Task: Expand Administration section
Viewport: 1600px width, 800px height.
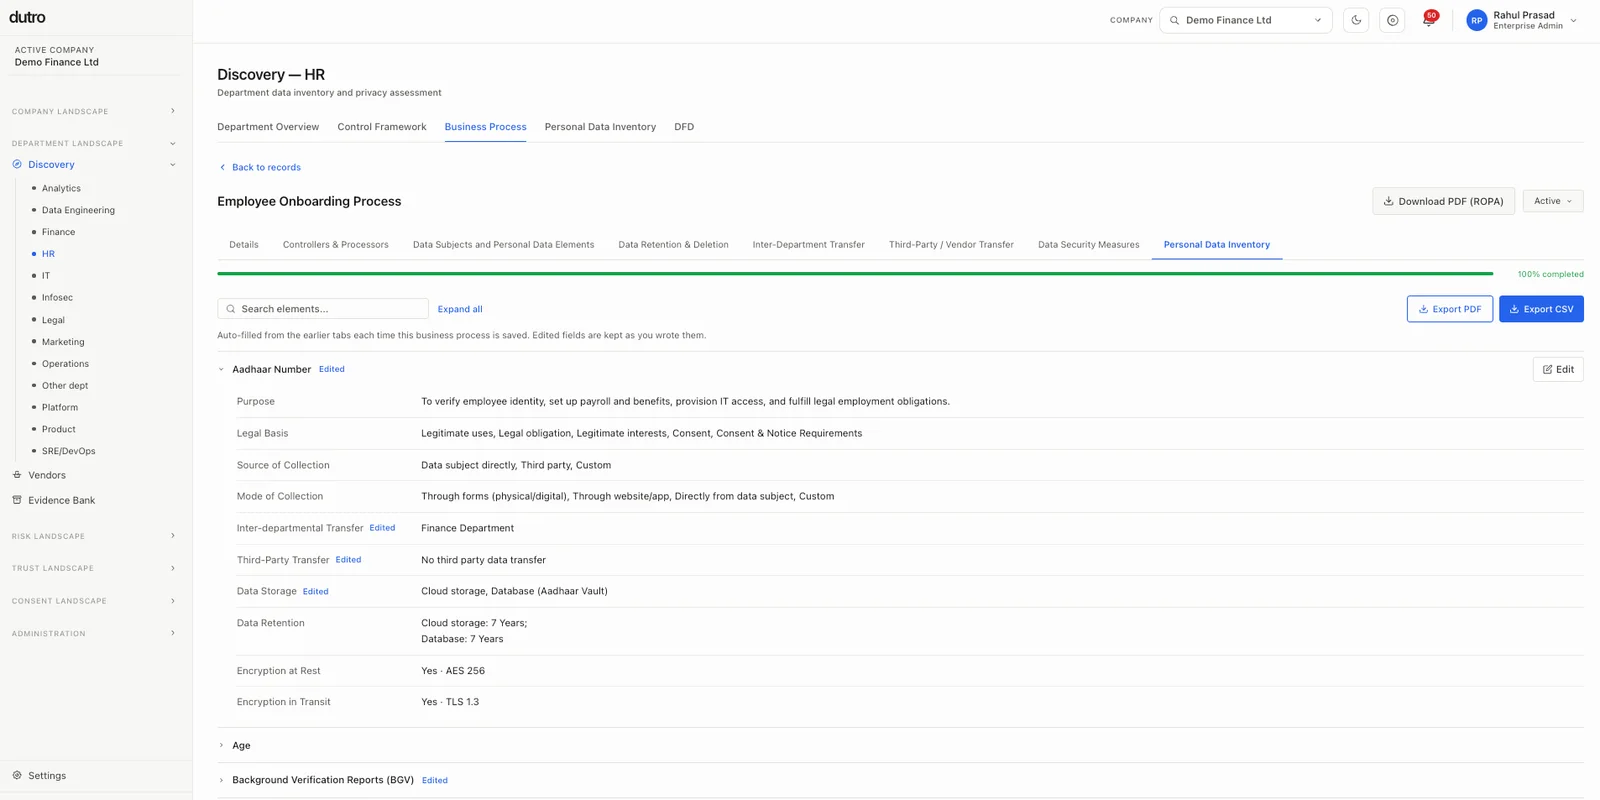Action: 172,633
